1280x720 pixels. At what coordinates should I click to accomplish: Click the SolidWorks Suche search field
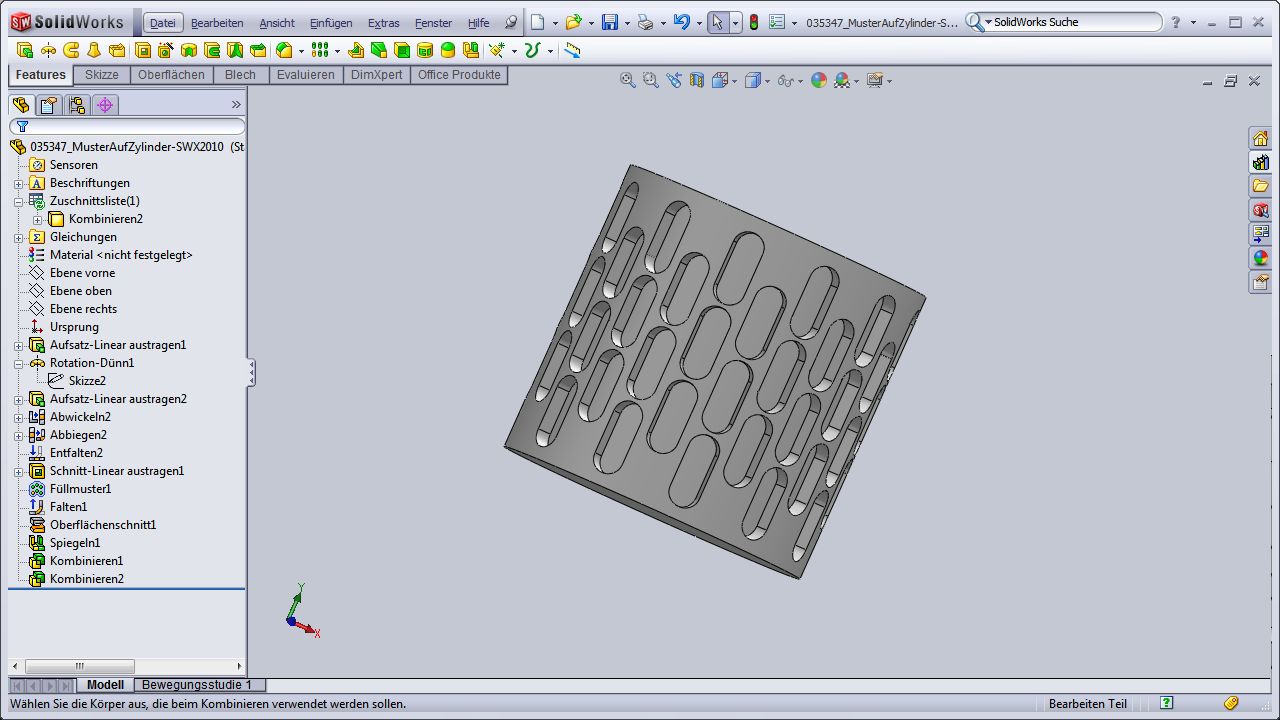(x=1070, y=22)
